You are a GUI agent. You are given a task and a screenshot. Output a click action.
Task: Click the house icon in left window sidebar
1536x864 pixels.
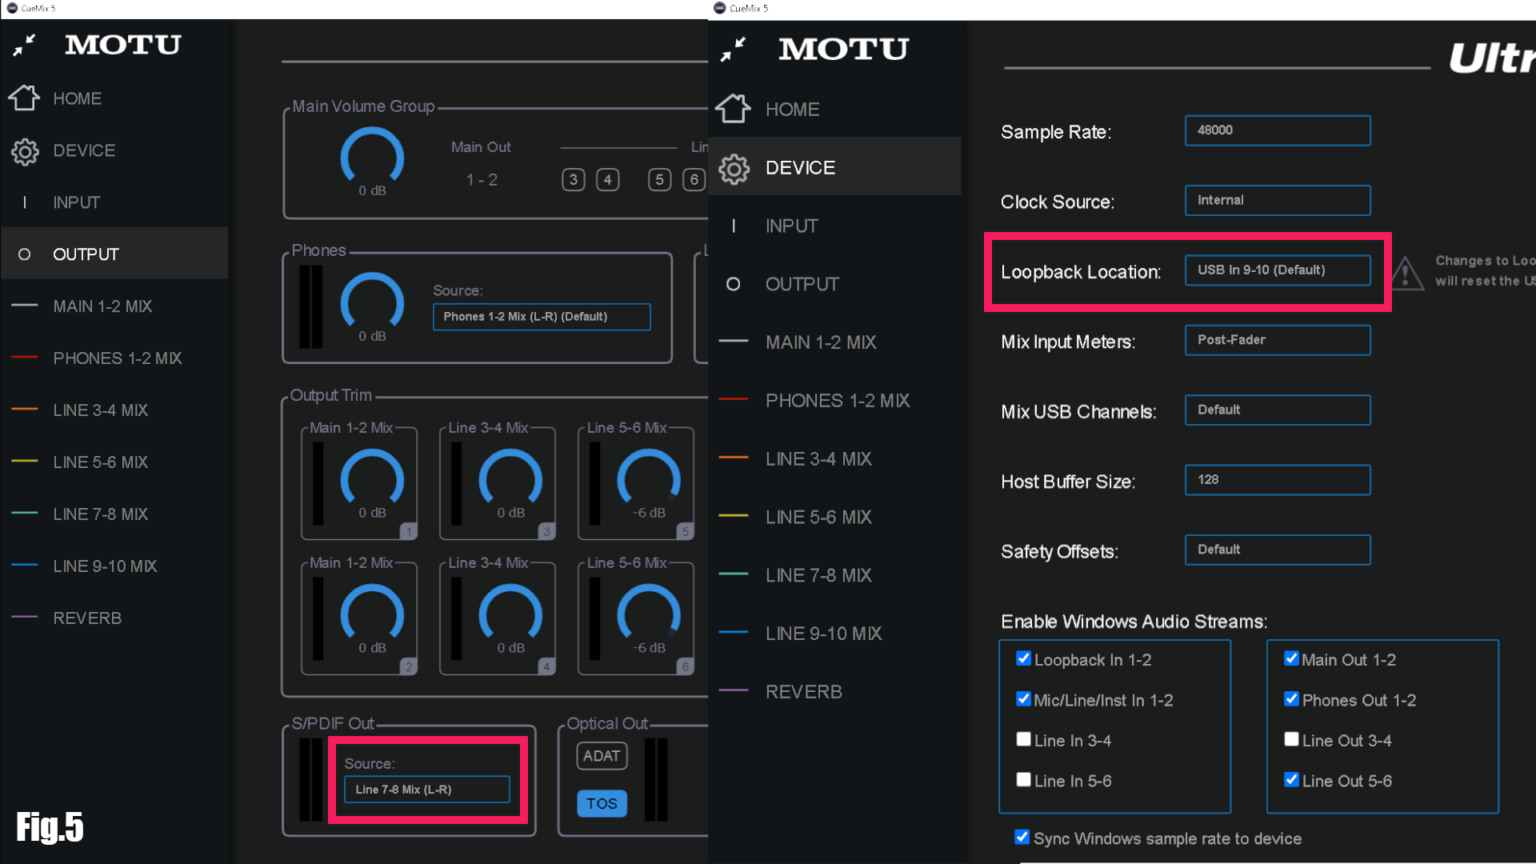[x=24, y=98]
